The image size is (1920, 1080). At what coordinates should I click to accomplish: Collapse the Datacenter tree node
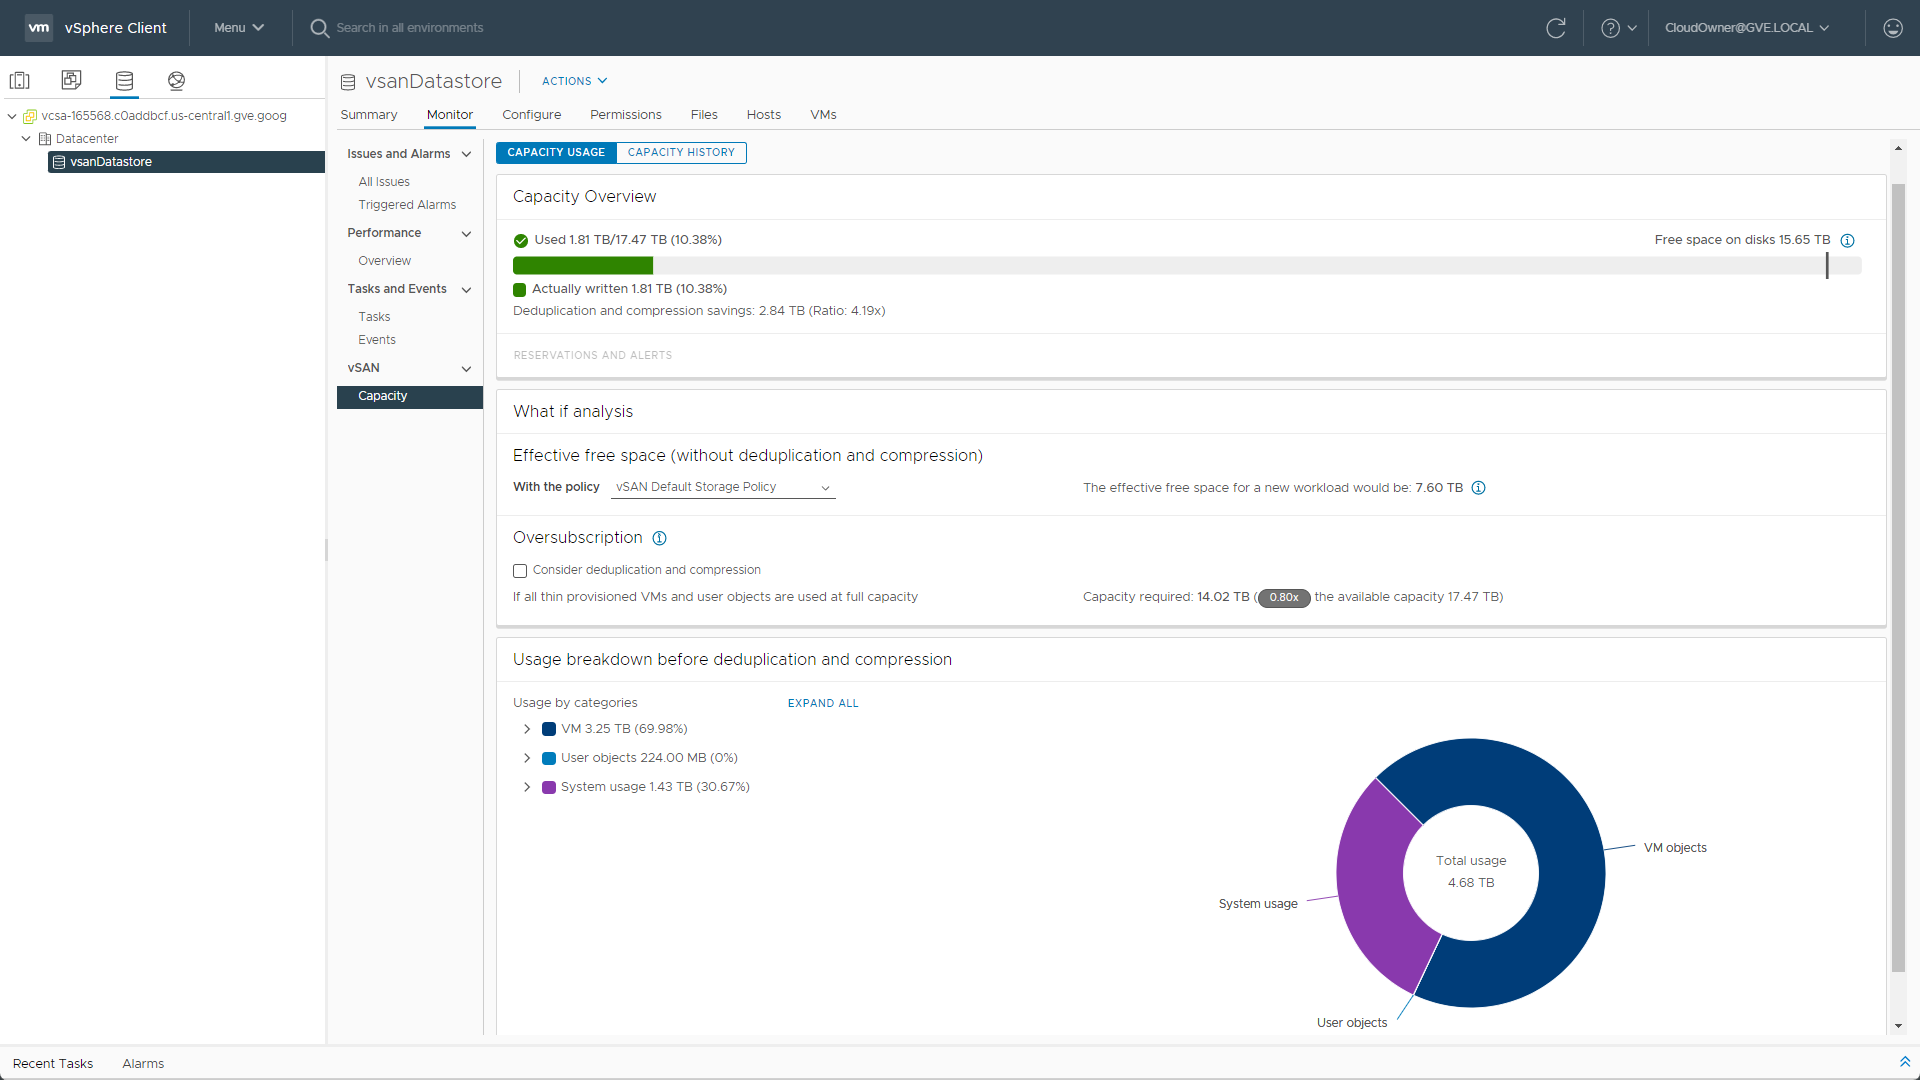26,139
